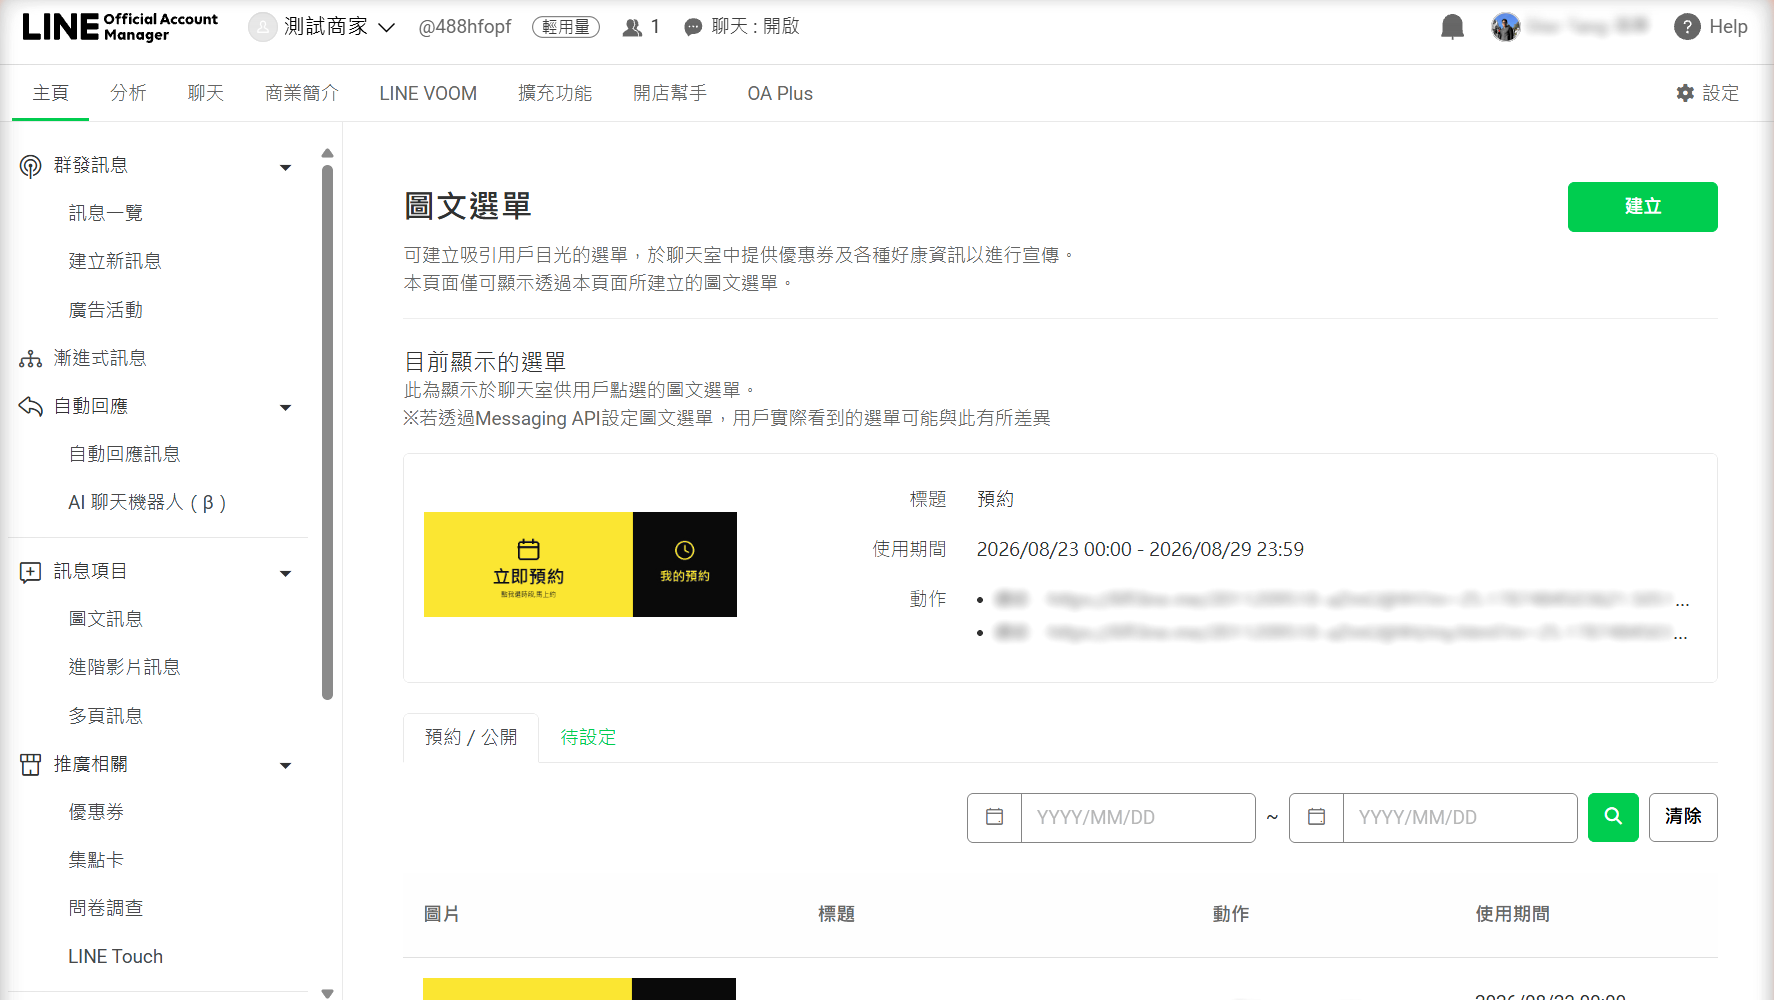Click the followers count icon
Viewport: 1774px width, 1000px height.
pos(632,28)
